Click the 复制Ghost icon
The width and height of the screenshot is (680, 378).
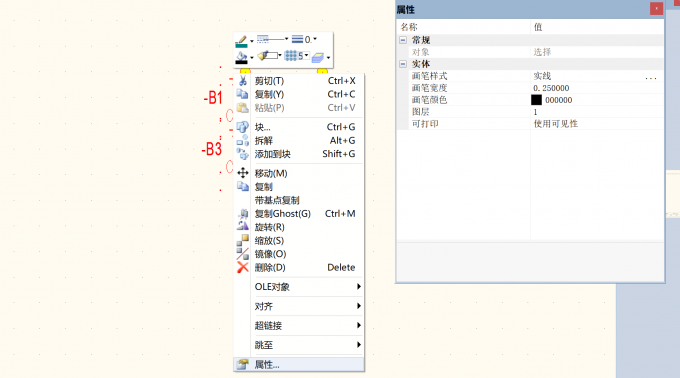[x=243, y=213]
